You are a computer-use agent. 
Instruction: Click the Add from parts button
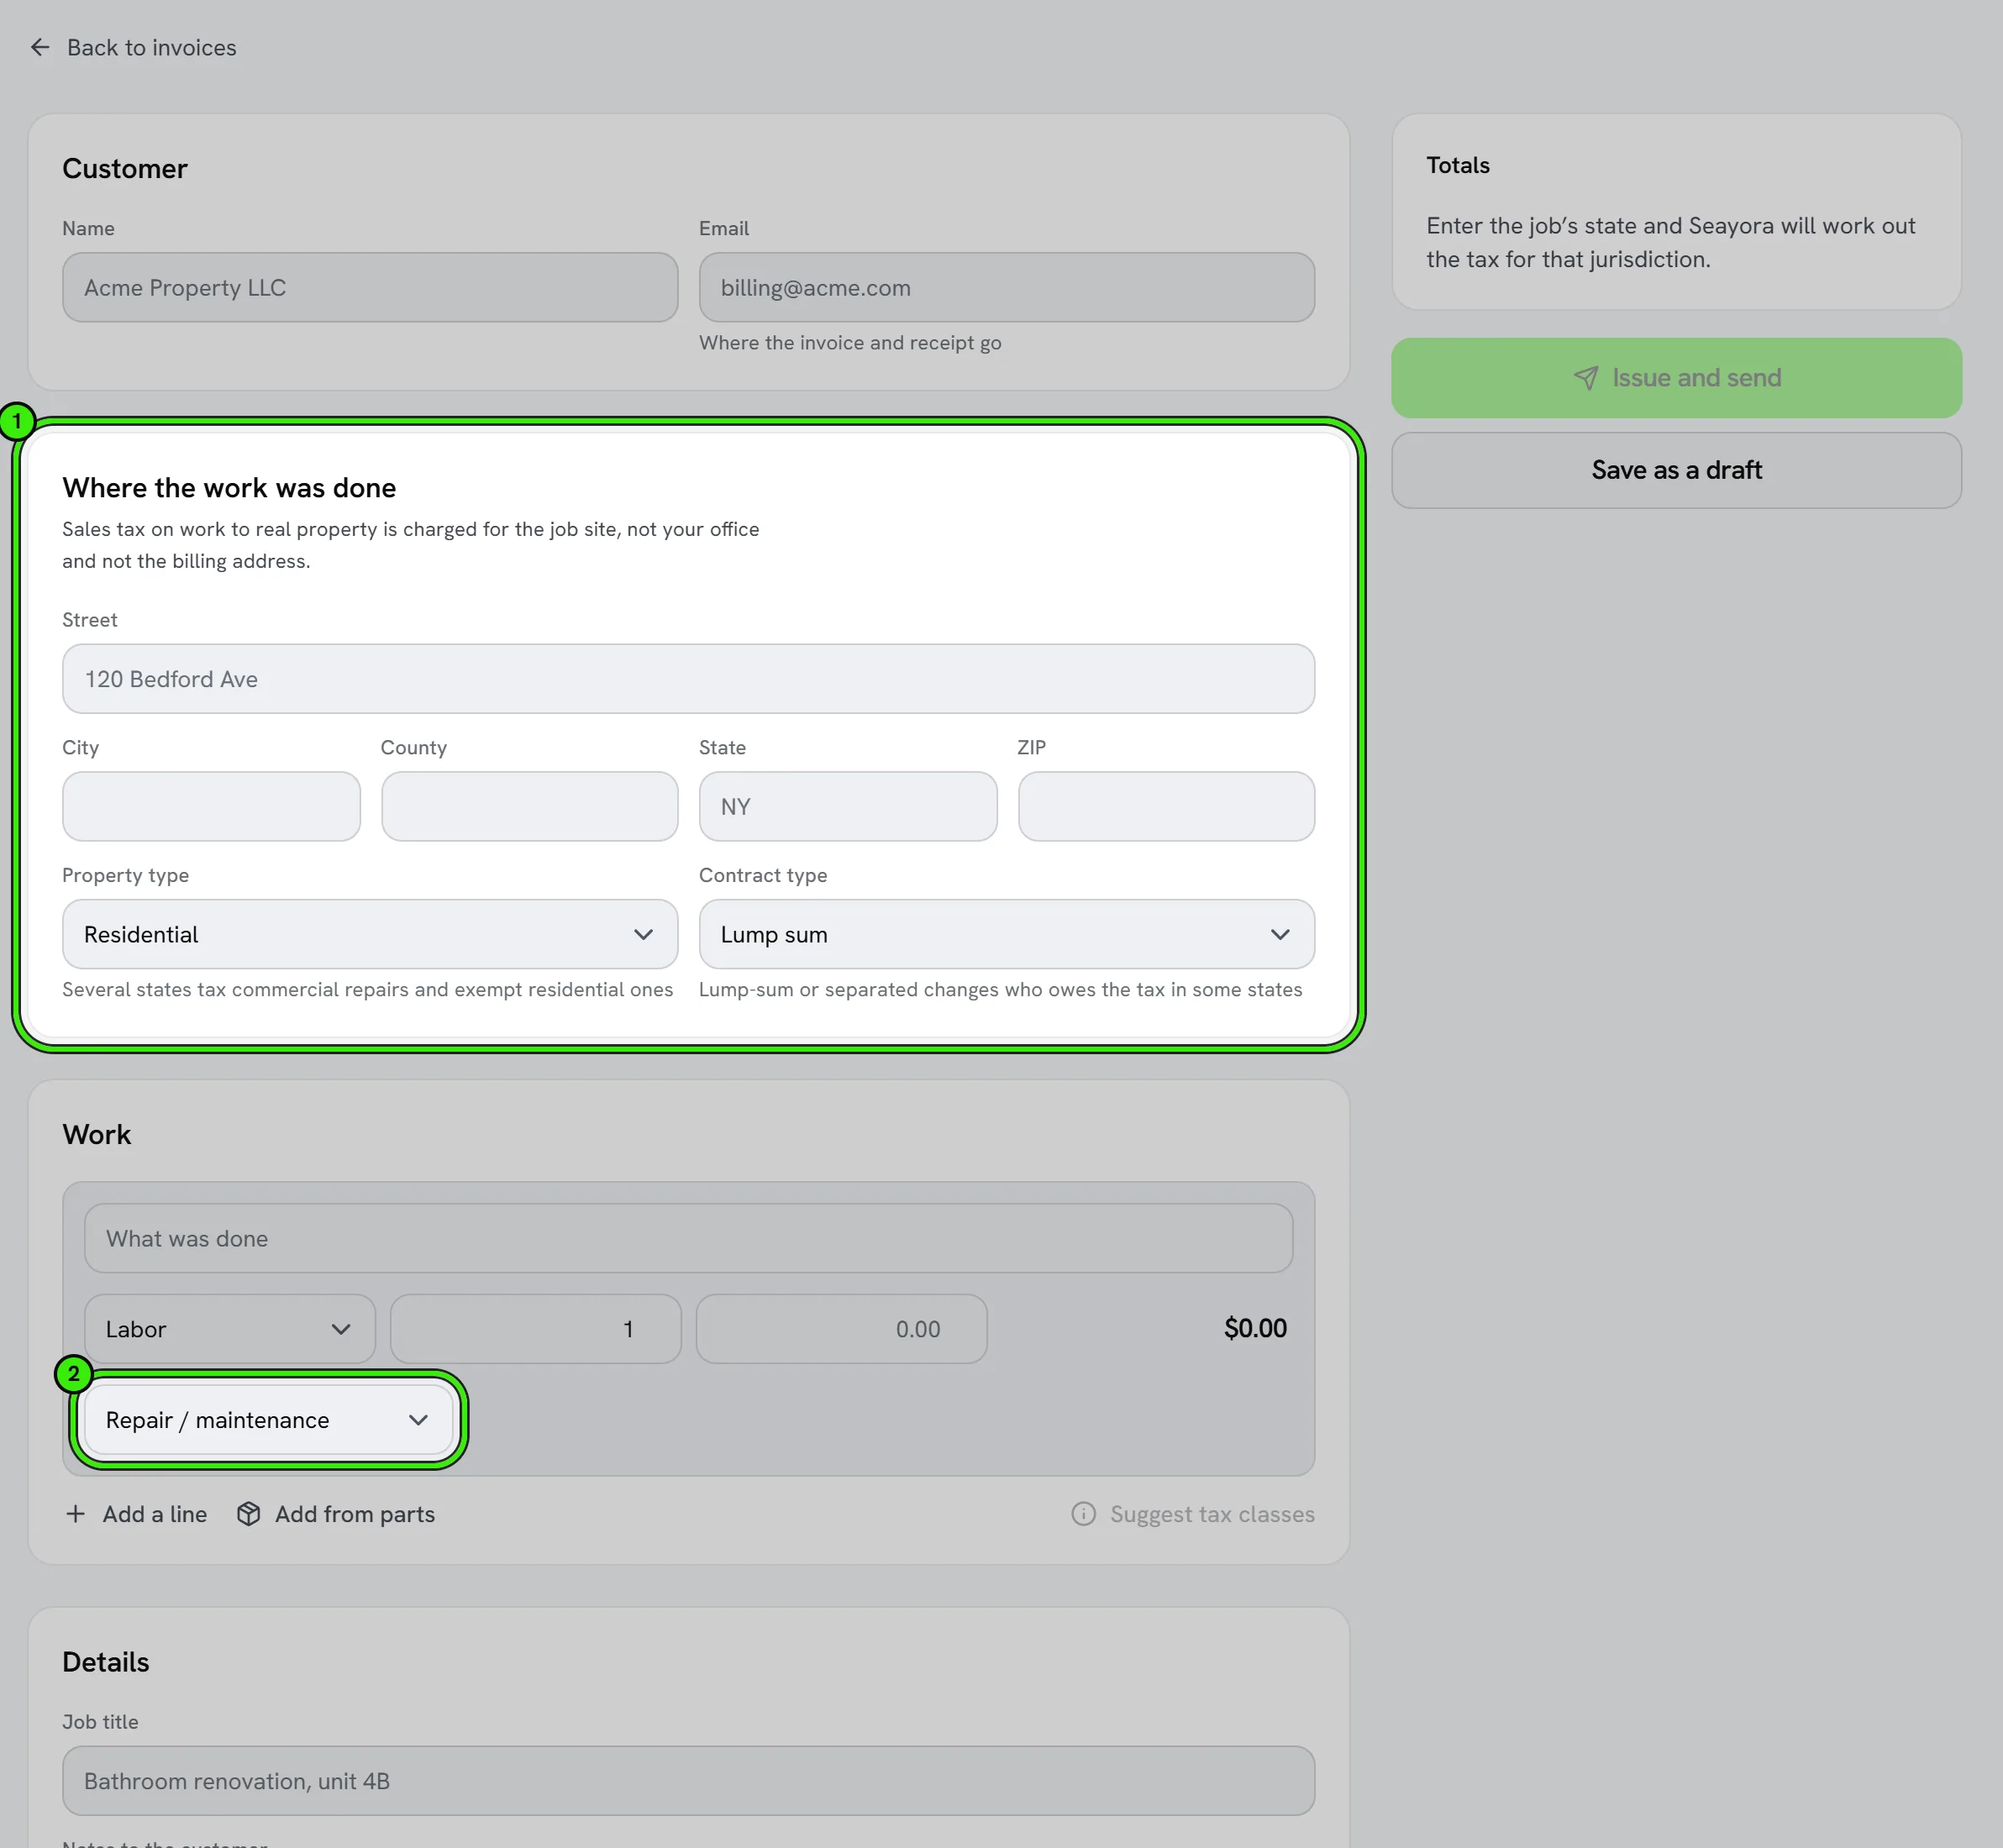pyautogui.click(x=336, y=1513)
